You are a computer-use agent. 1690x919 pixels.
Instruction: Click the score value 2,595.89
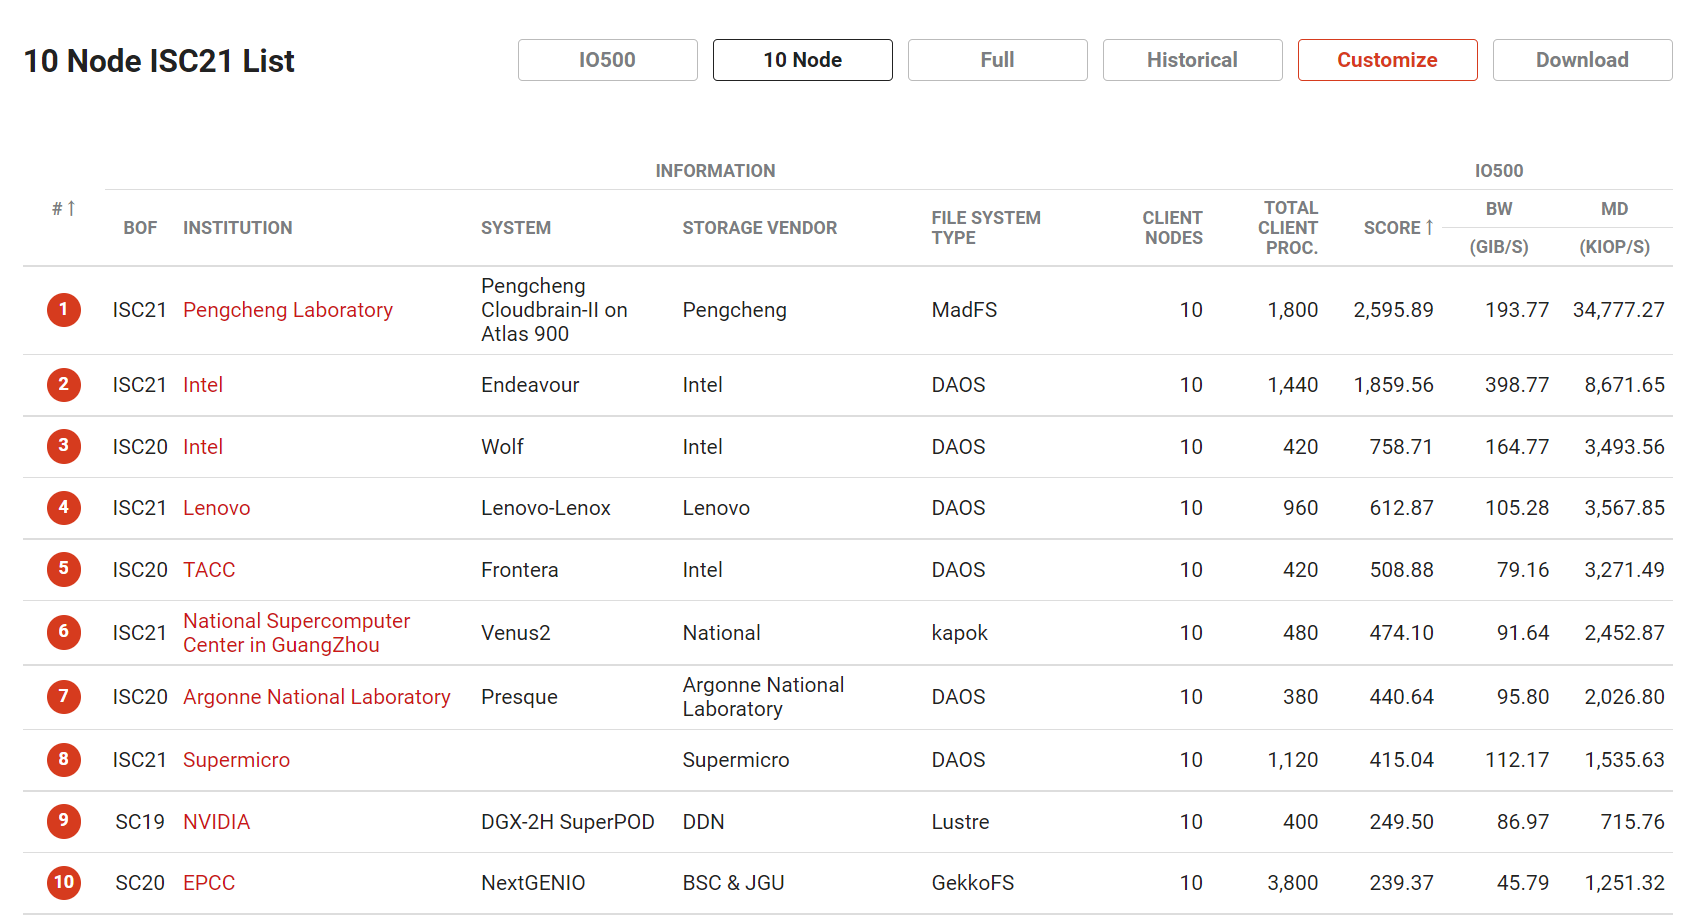tap(1394, 310)
